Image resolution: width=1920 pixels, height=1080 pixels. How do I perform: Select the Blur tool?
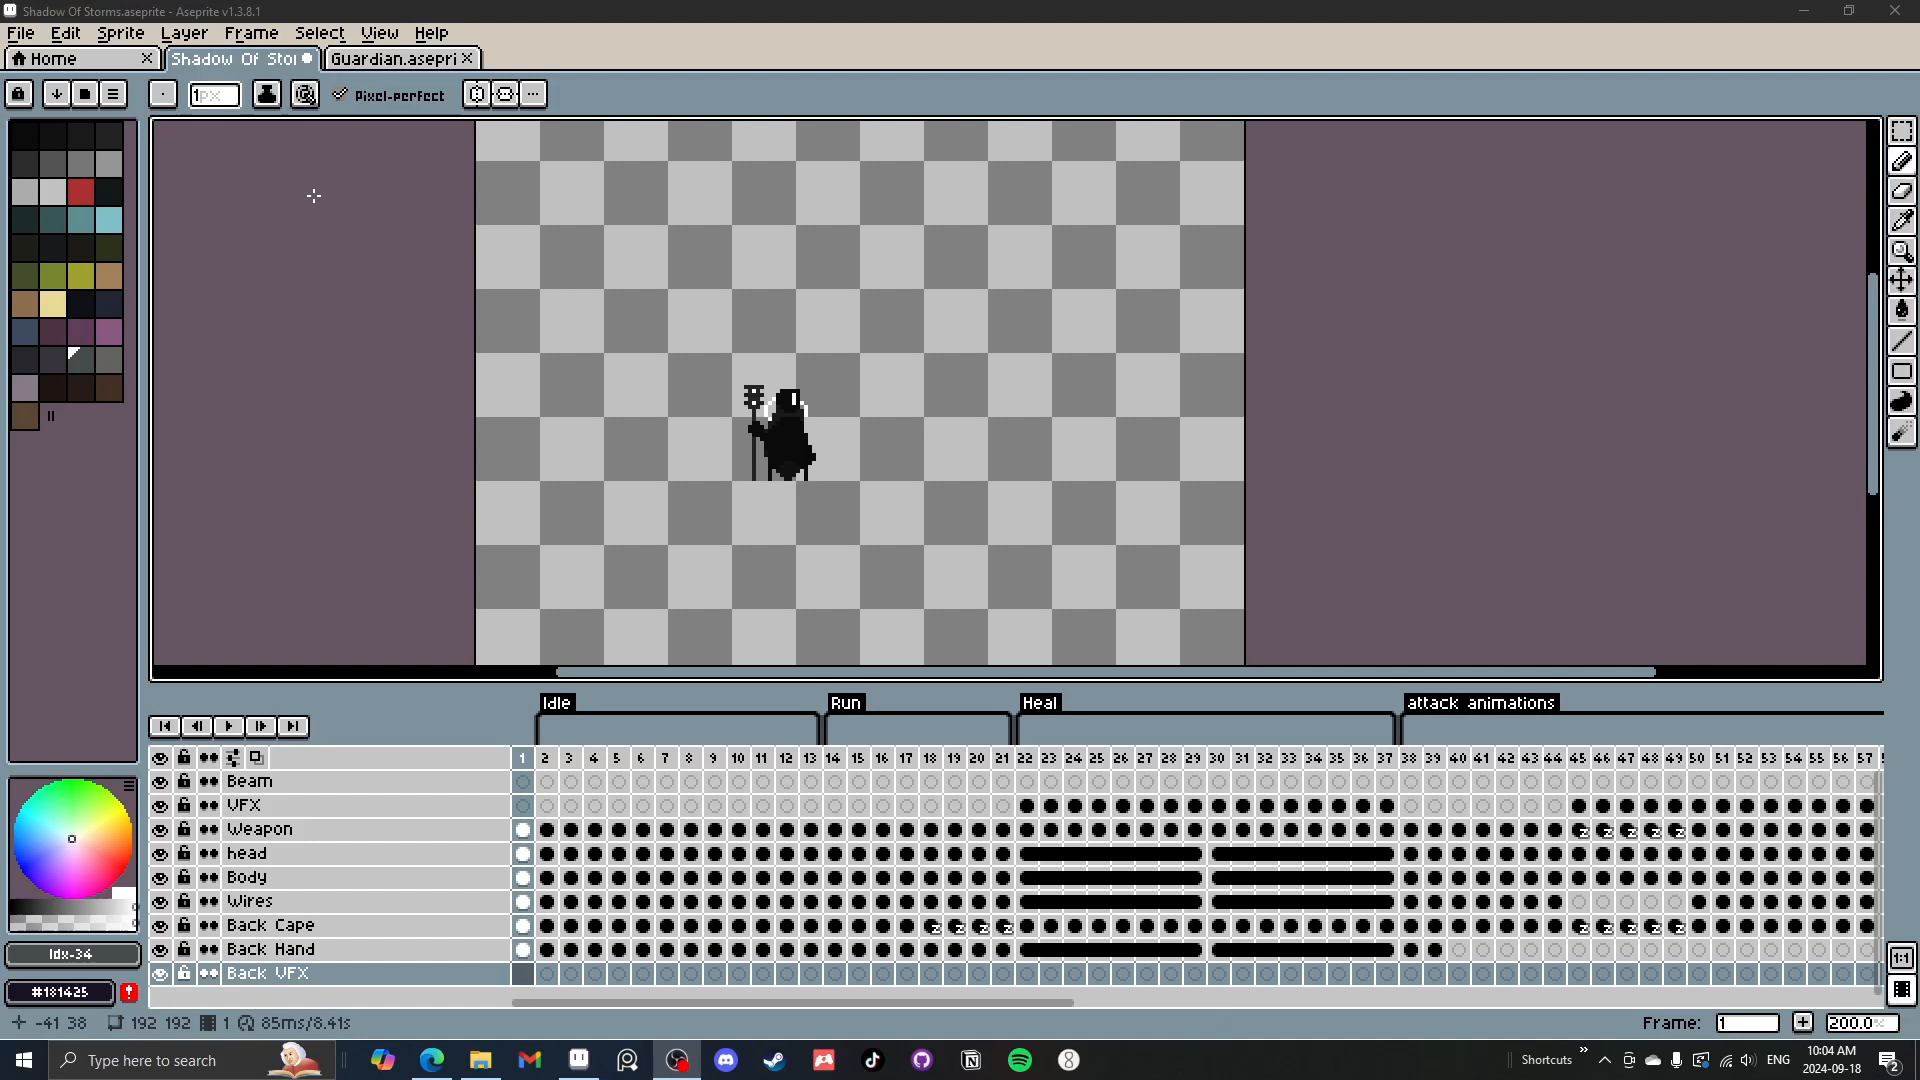coord(1902,431)
